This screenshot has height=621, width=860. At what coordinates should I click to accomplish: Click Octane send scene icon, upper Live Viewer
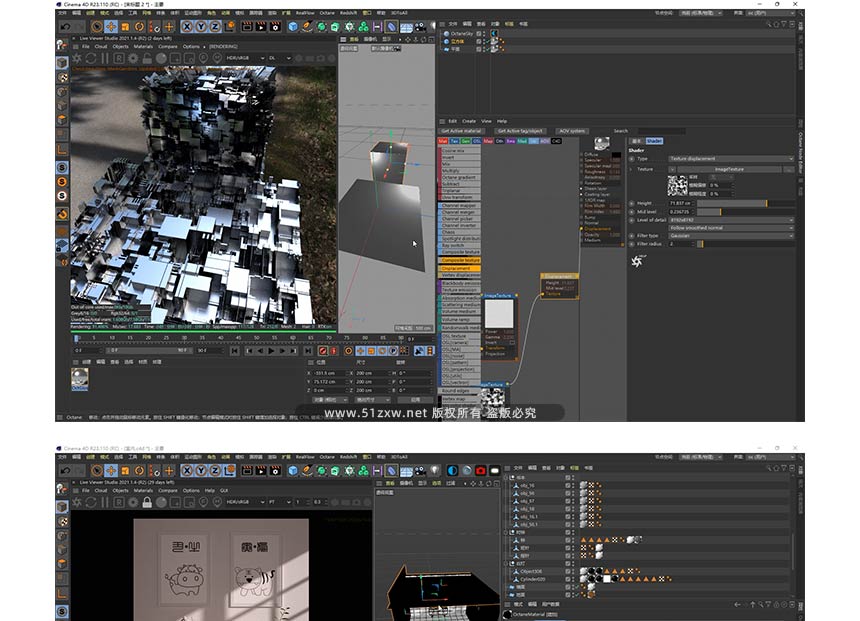click(x=77, y=58)
